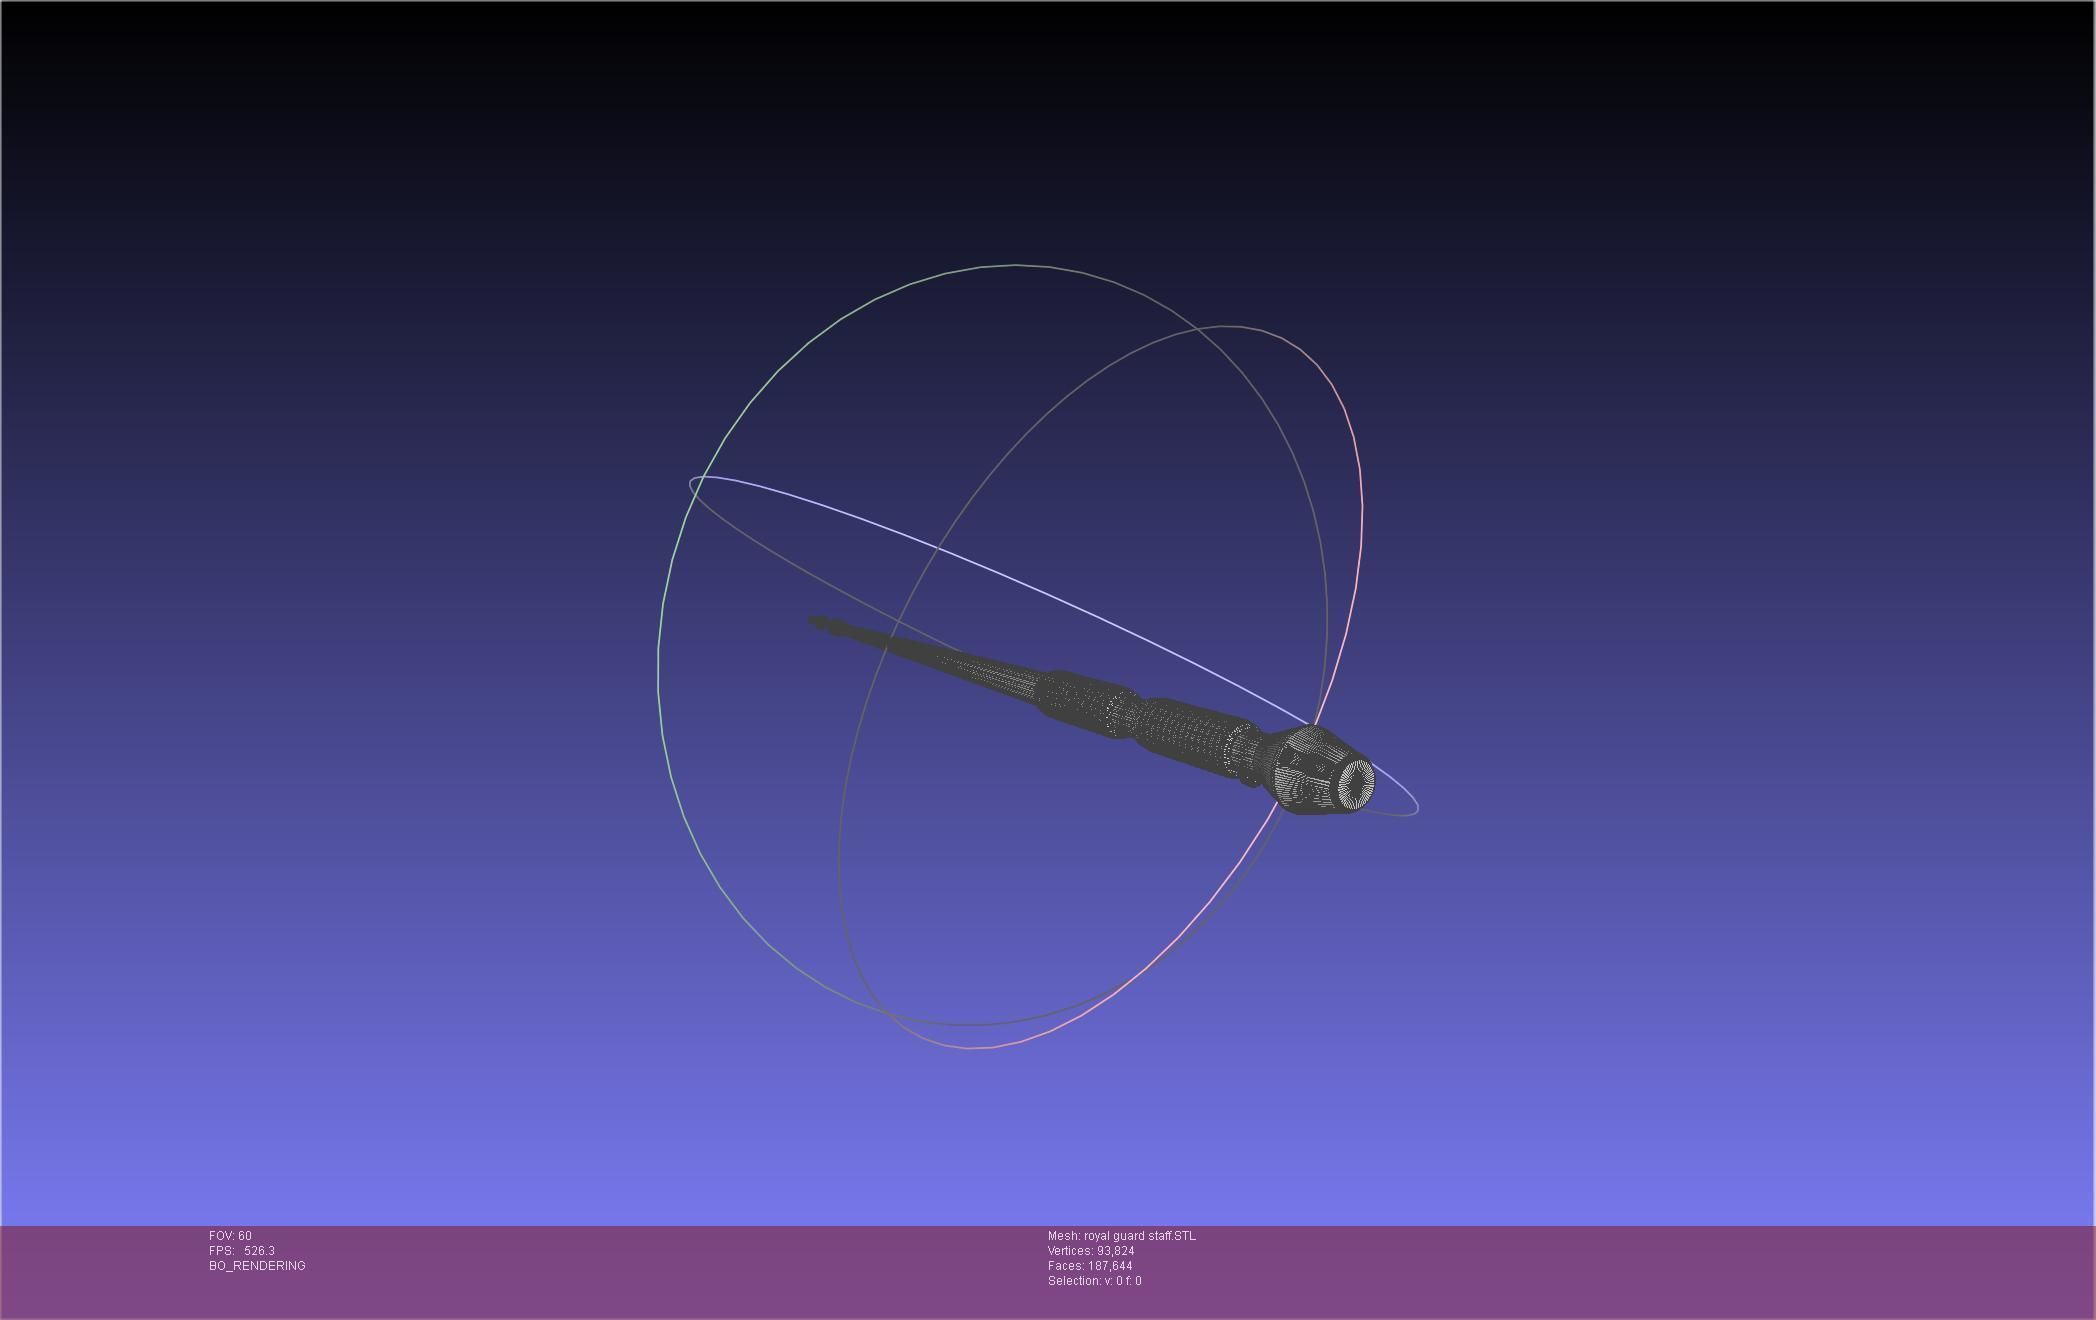Click the purple info bar's empty right side
2096x1320 pixels.
point(1700,1270)
